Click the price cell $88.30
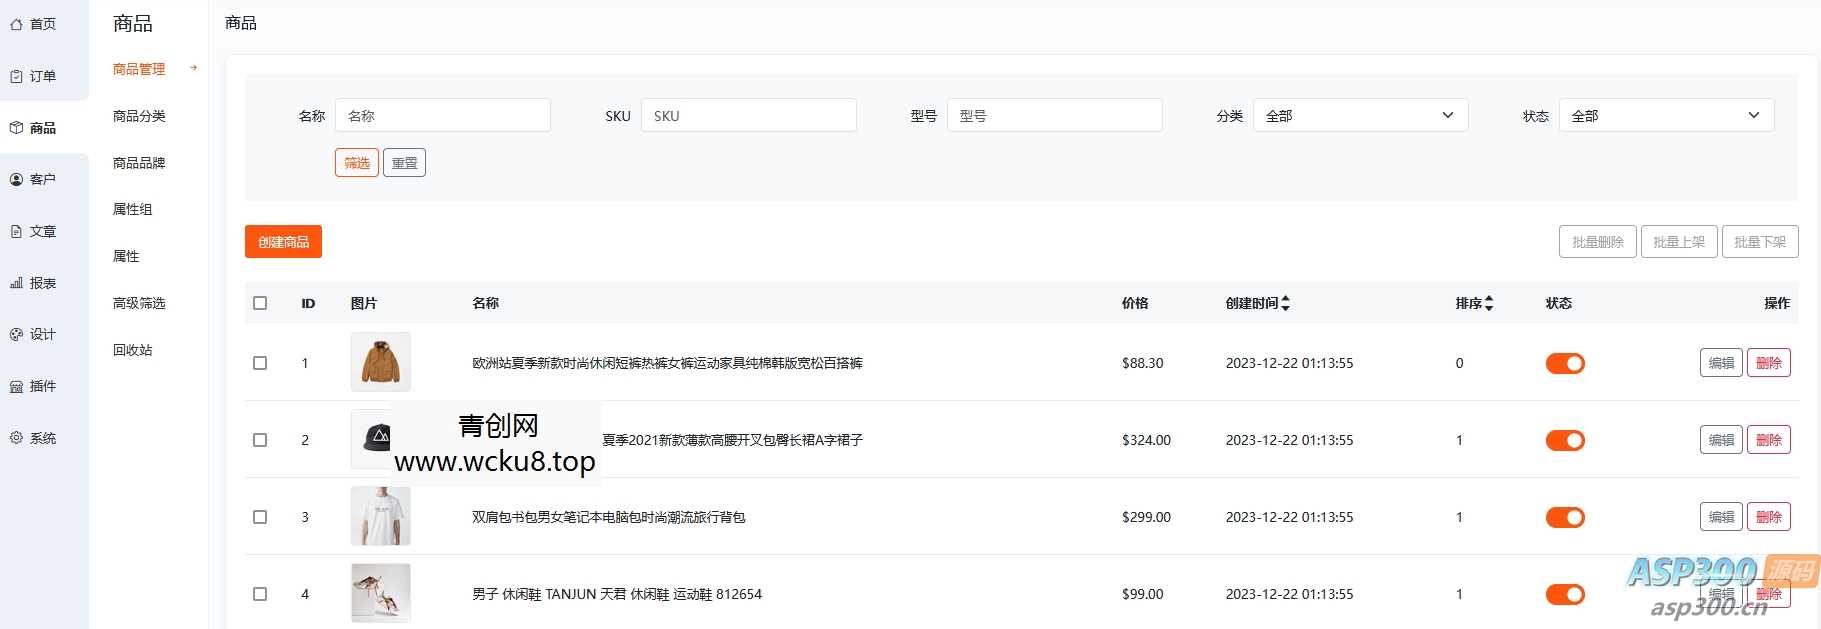 (x=1142, y=363)
